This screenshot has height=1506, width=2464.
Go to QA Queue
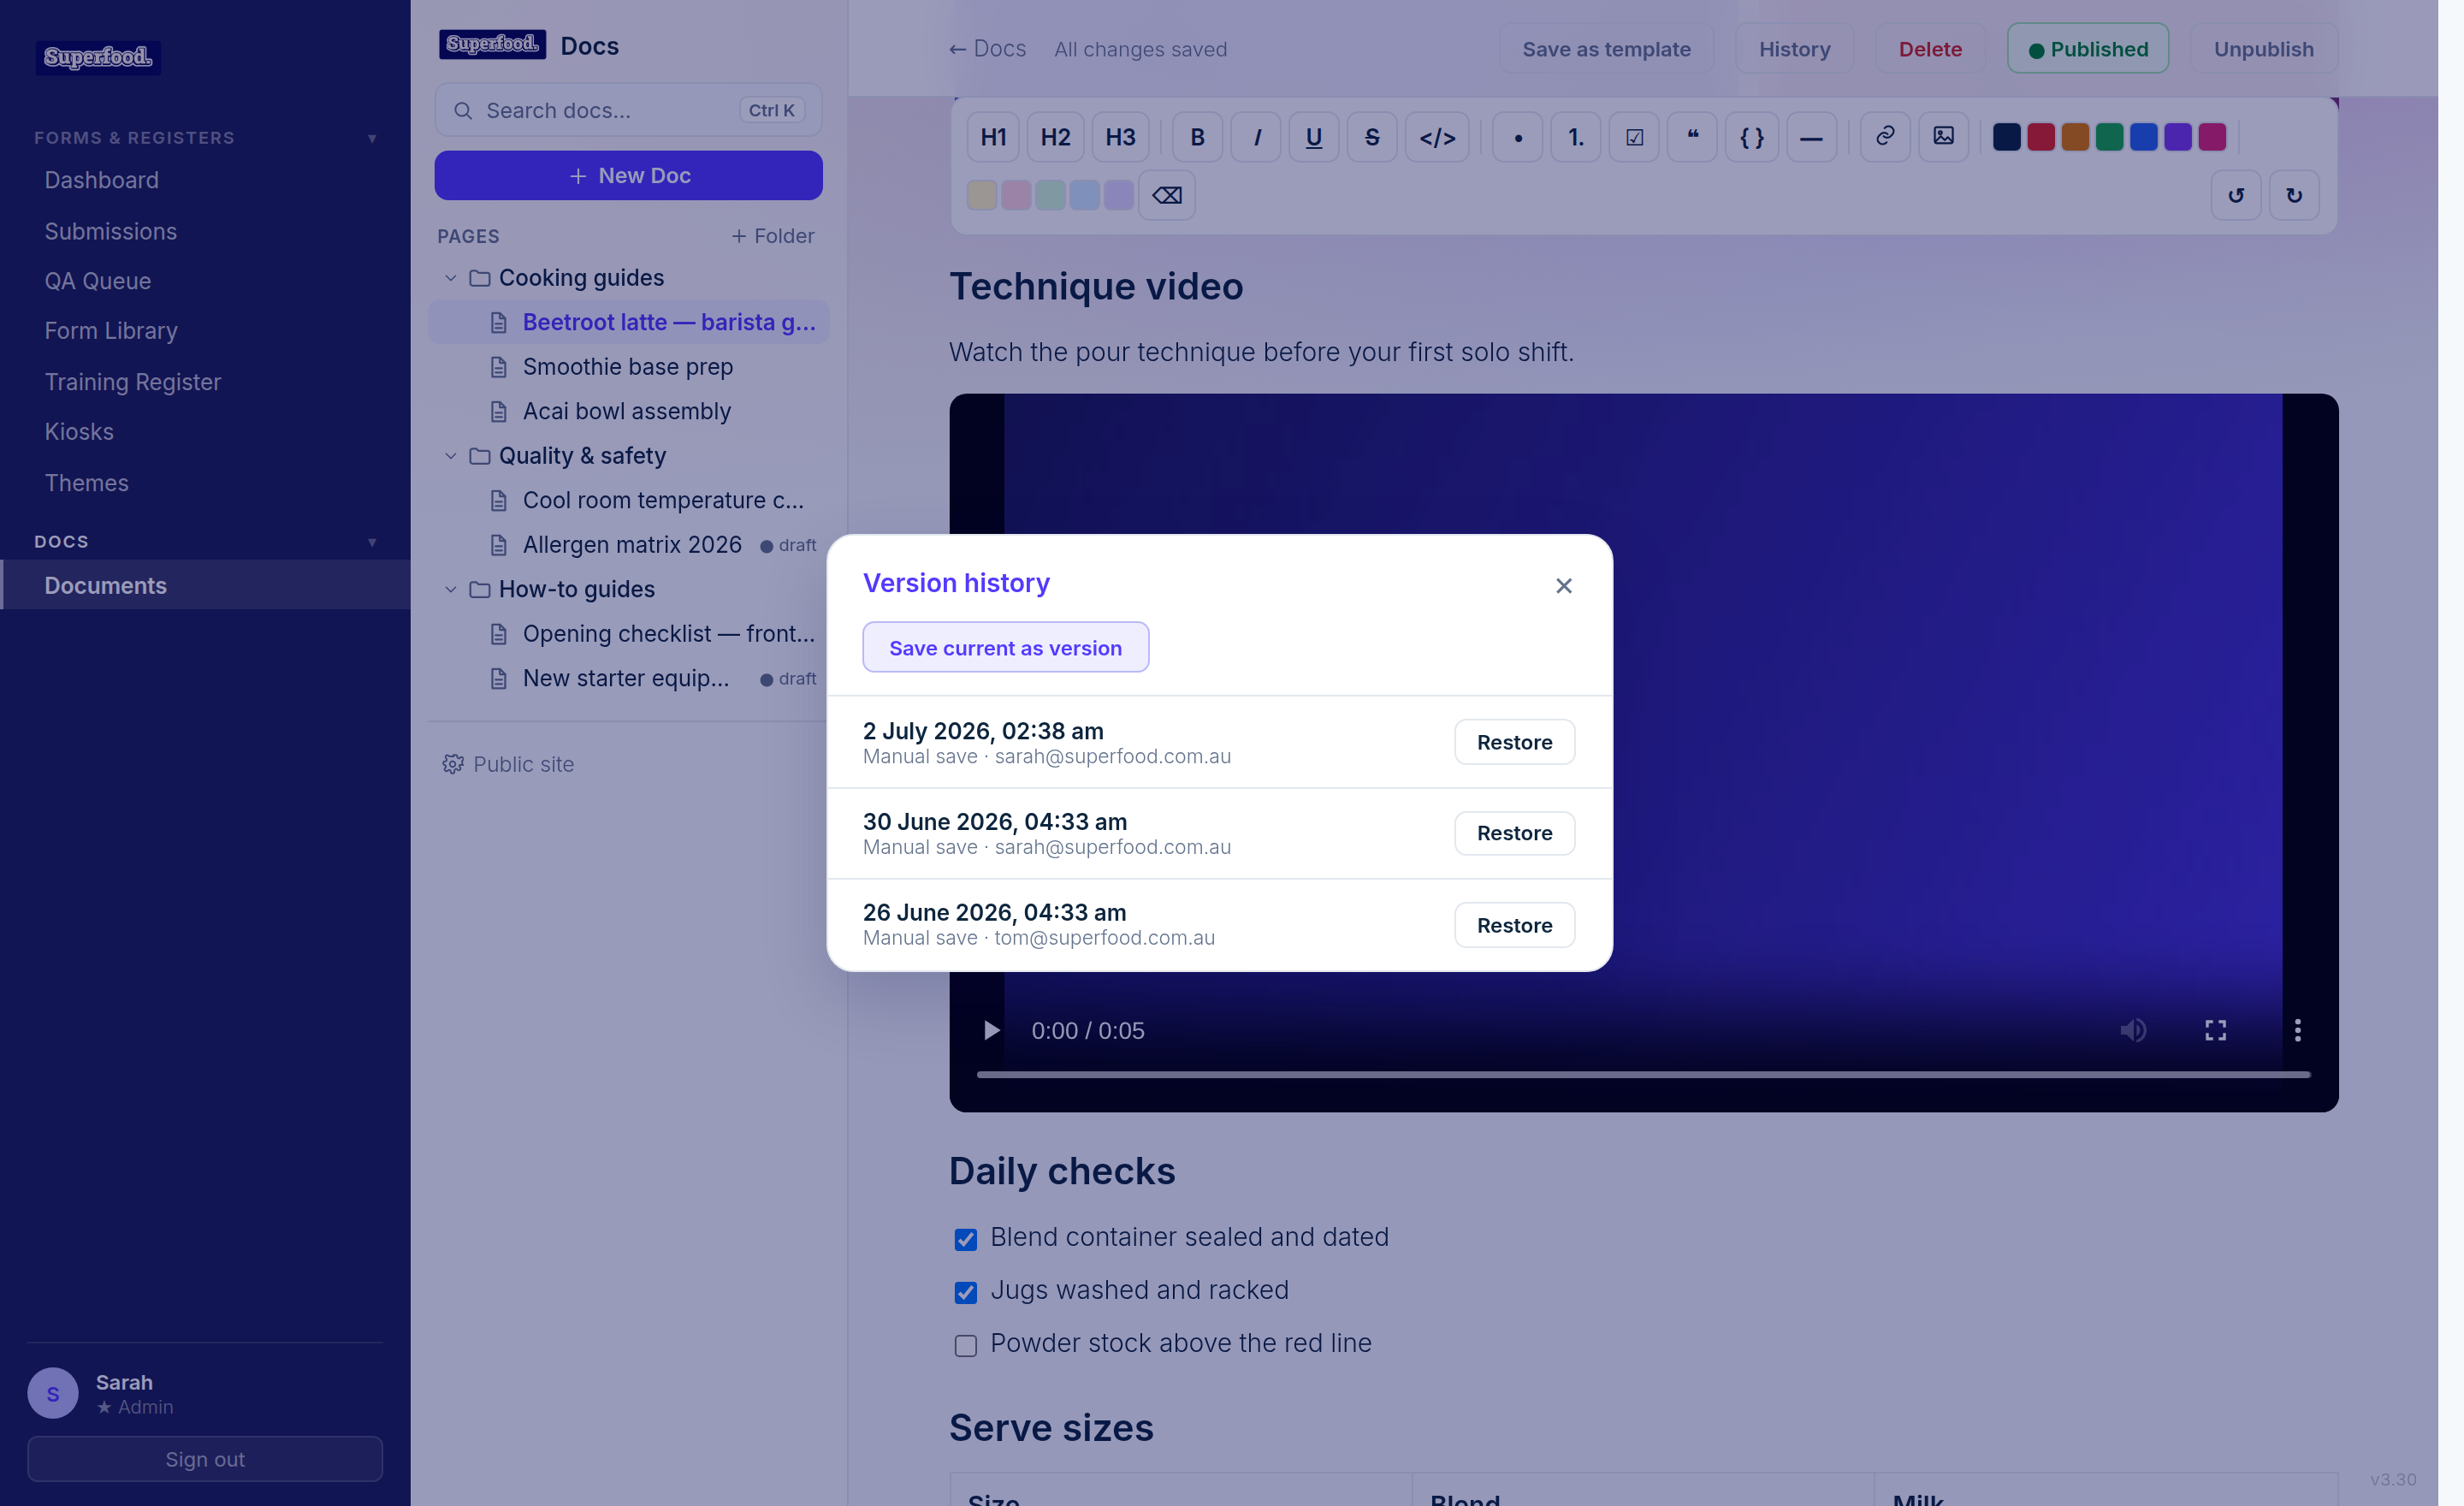[98, 281]
